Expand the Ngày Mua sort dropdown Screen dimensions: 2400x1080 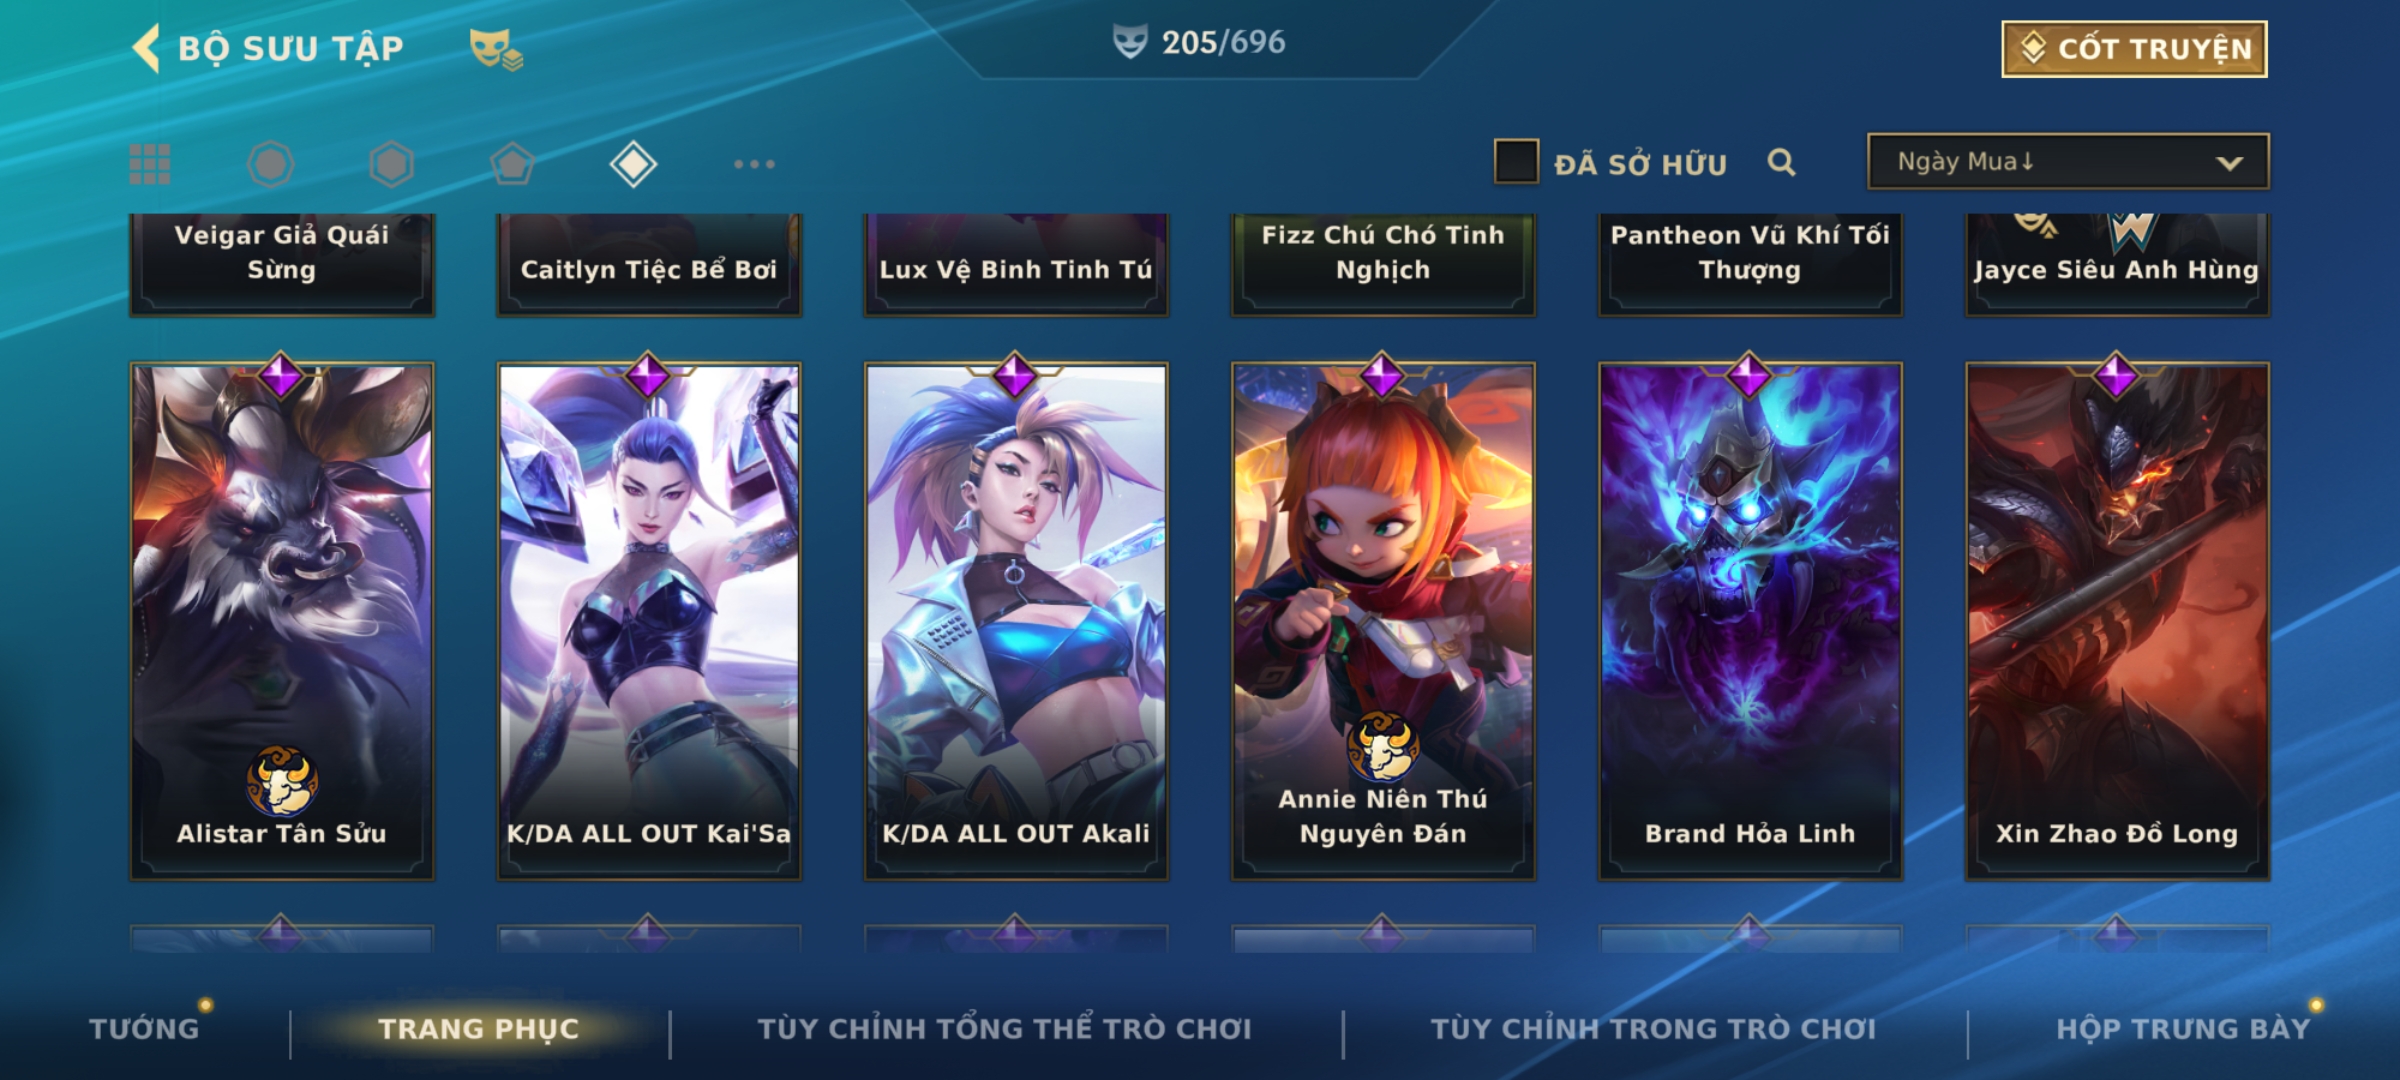(2068, 162)
